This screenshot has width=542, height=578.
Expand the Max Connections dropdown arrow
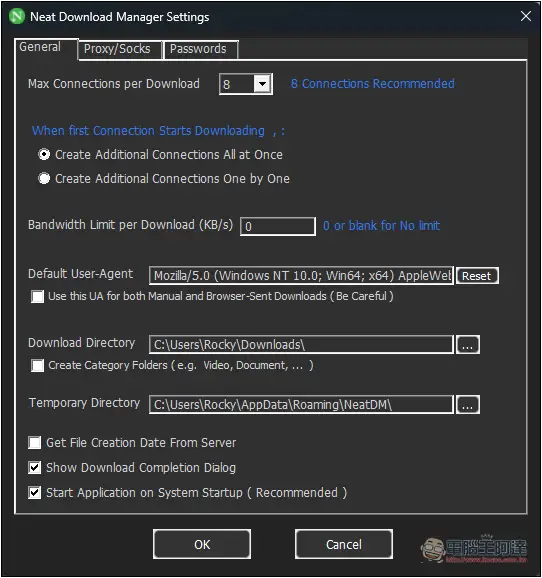(x=263, y=84)
